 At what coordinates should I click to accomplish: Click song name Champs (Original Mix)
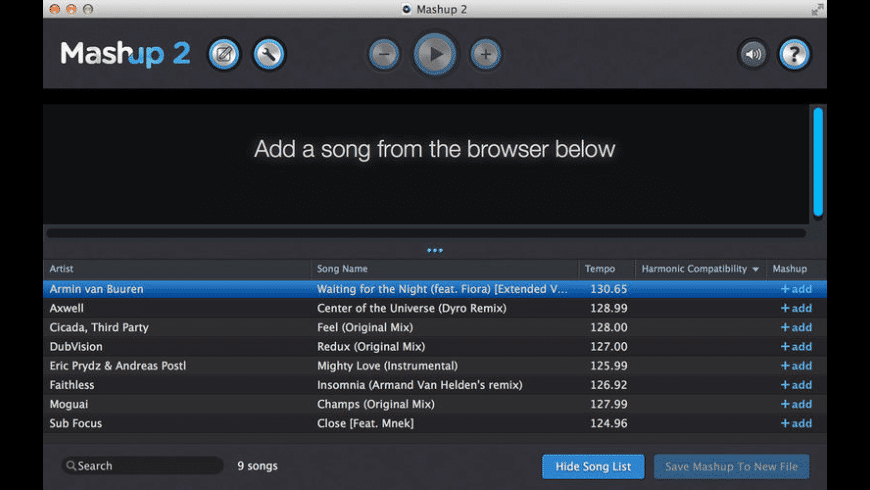376,404
